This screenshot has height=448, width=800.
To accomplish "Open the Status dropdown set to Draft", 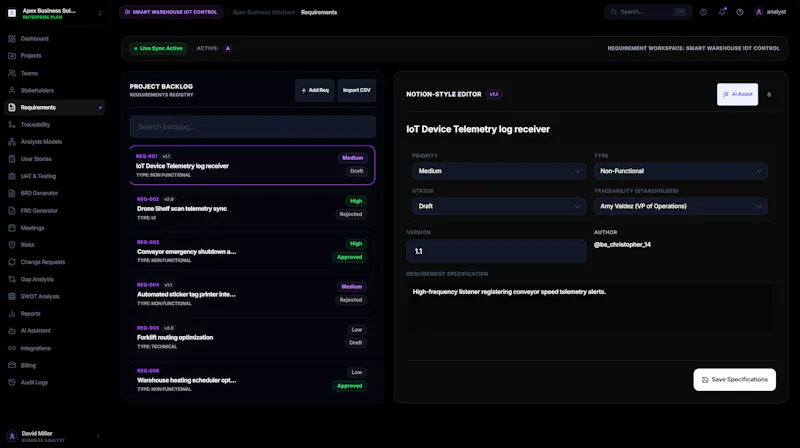I will coord(499,206).
